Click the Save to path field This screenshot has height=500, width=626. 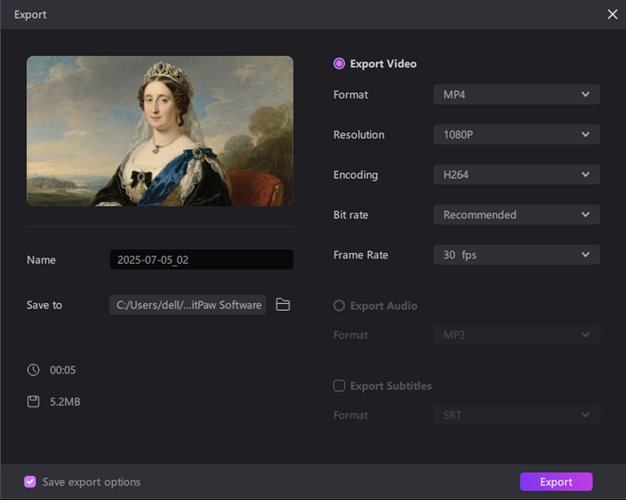[188, 305]
